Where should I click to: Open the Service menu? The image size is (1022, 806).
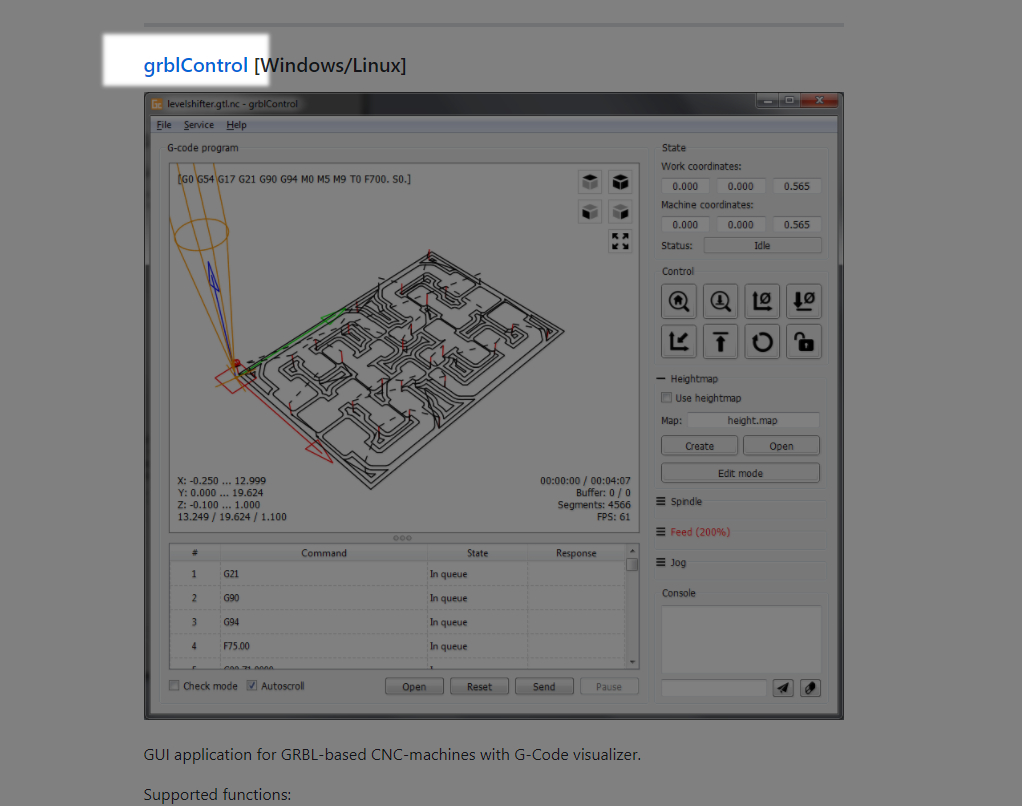pos(199,124)
